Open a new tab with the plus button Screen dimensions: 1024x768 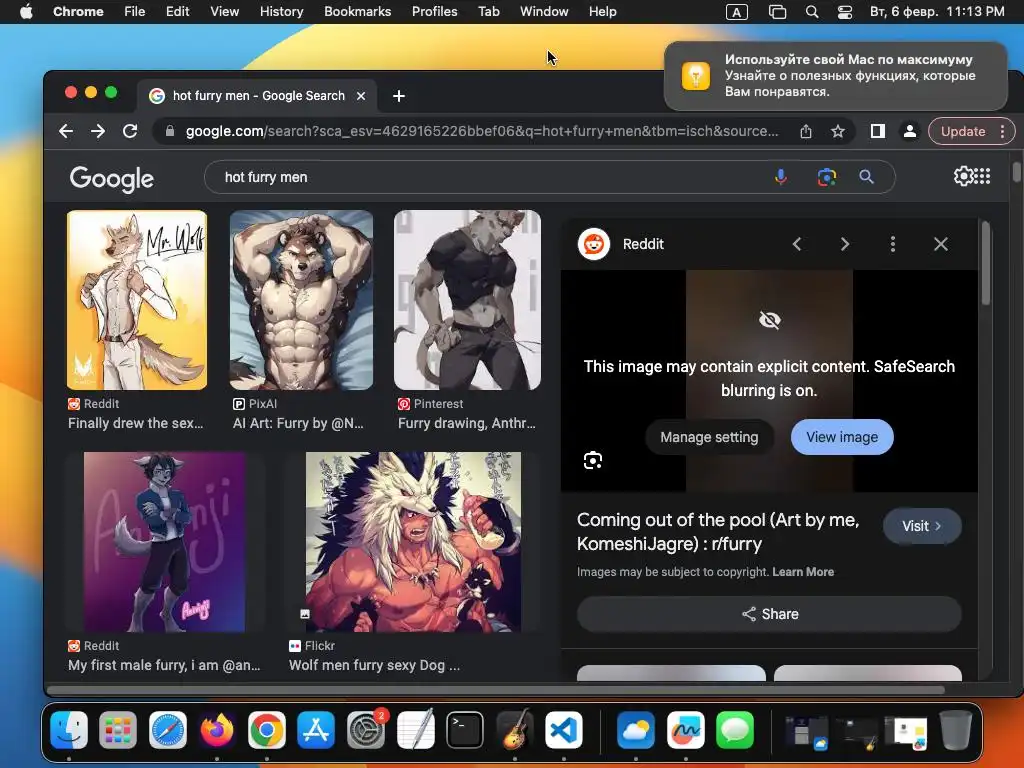398,96
